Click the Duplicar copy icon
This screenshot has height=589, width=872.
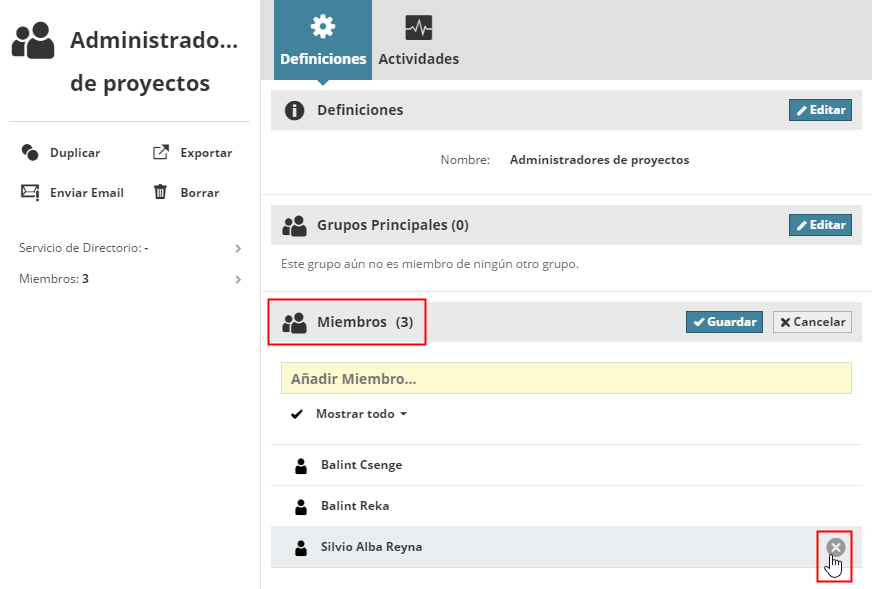click(30, 153)
